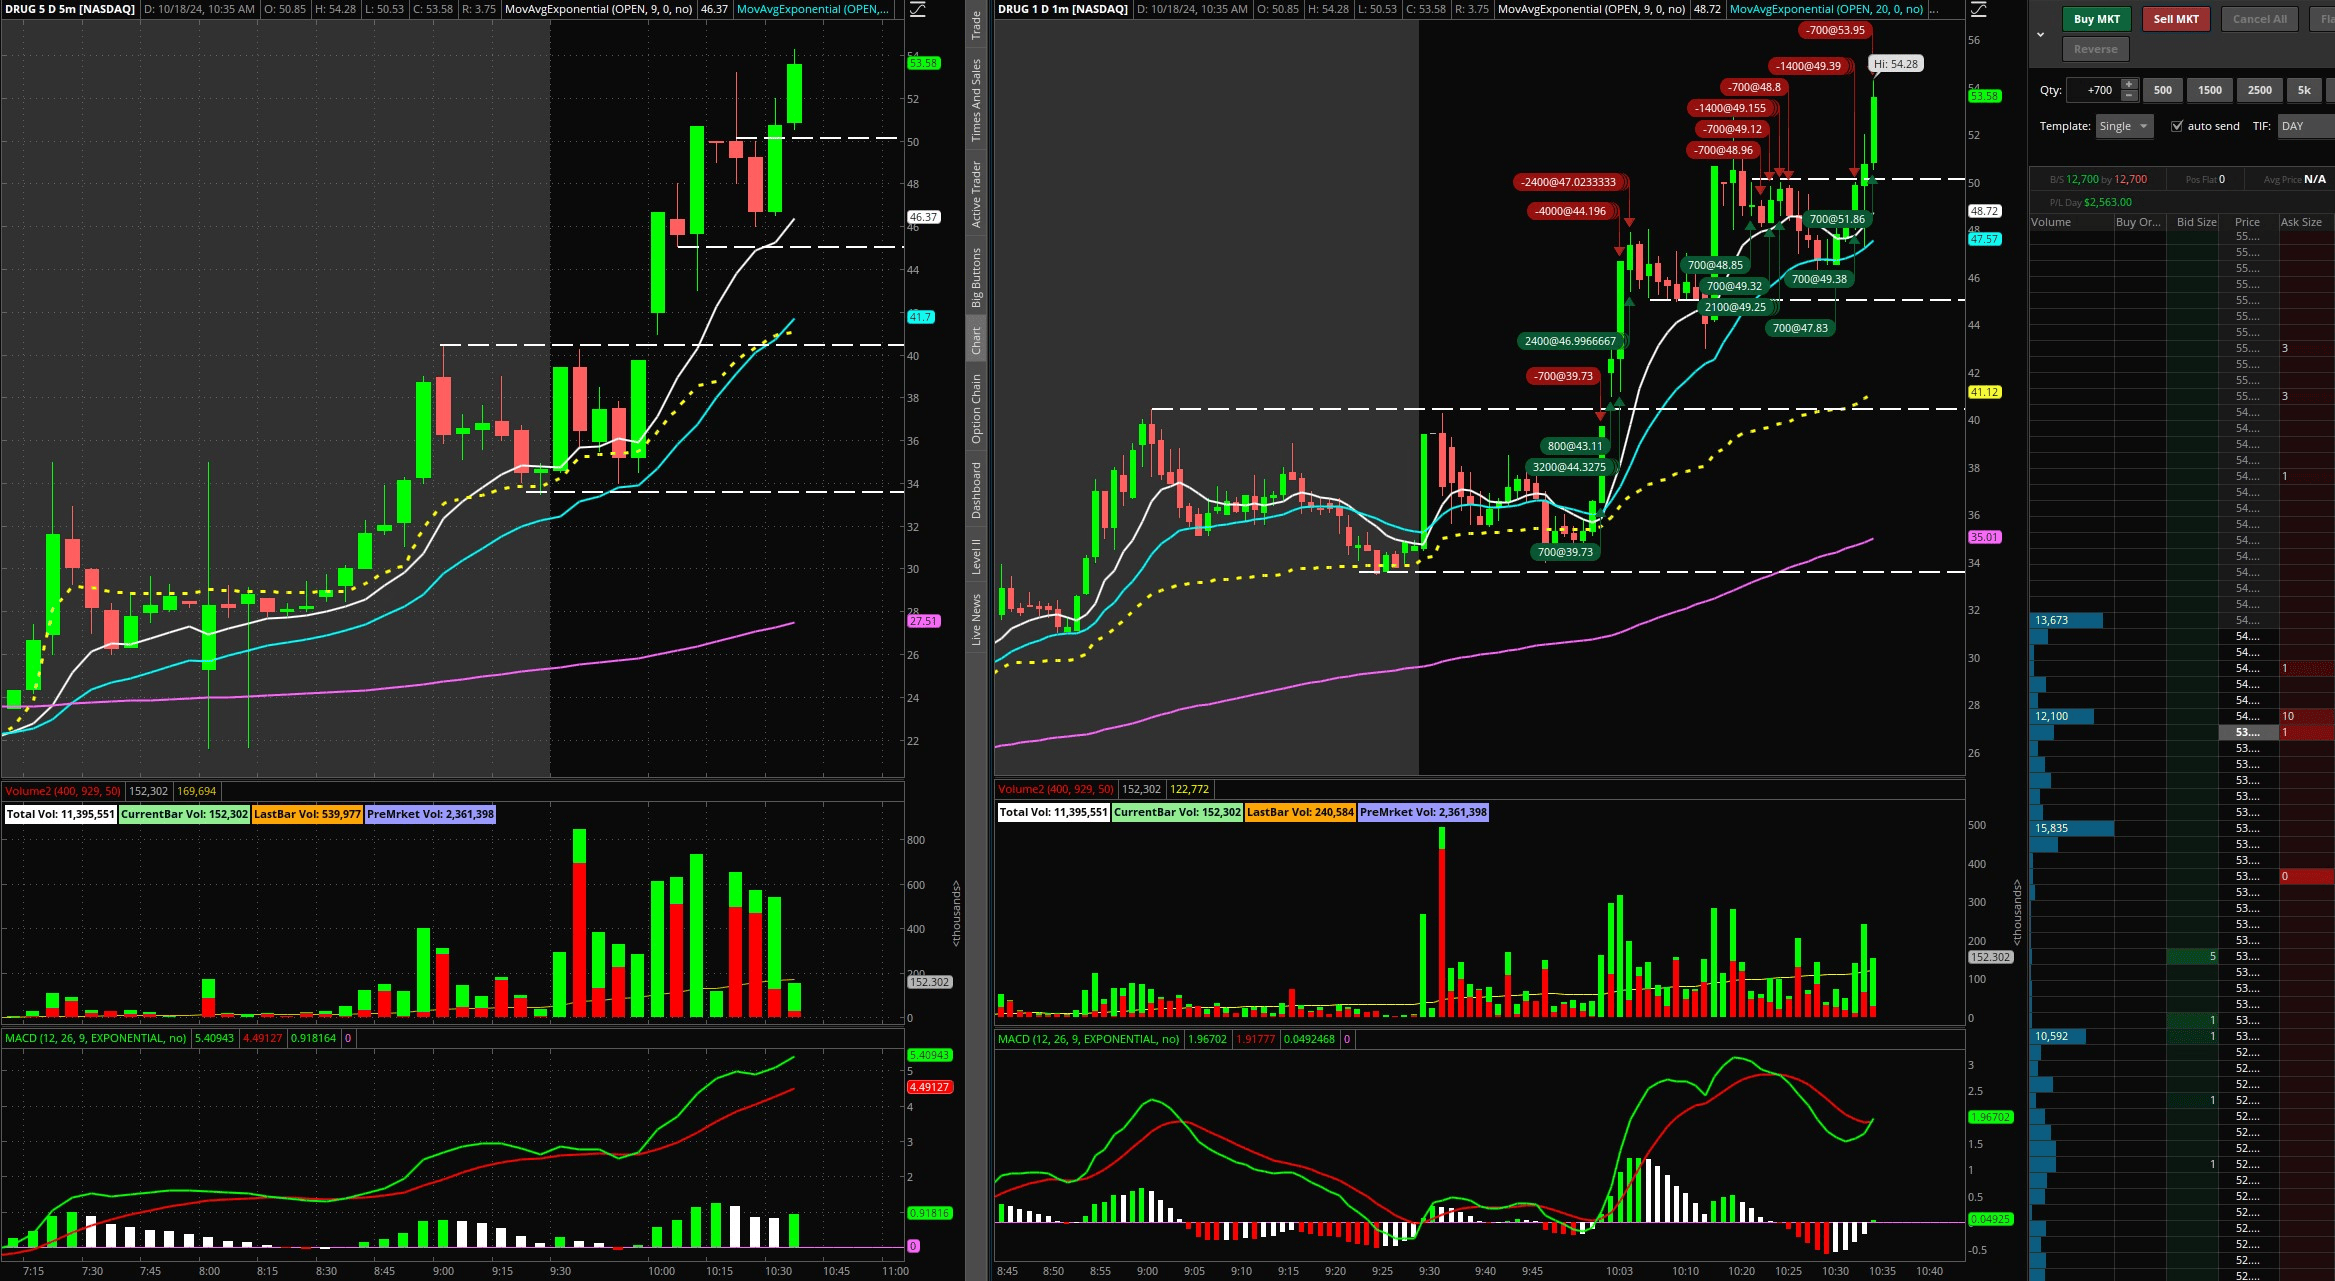2335x1281 pixels.
Task: Decrease quantity with minus stepper
Action: (x=2129, y=96)
